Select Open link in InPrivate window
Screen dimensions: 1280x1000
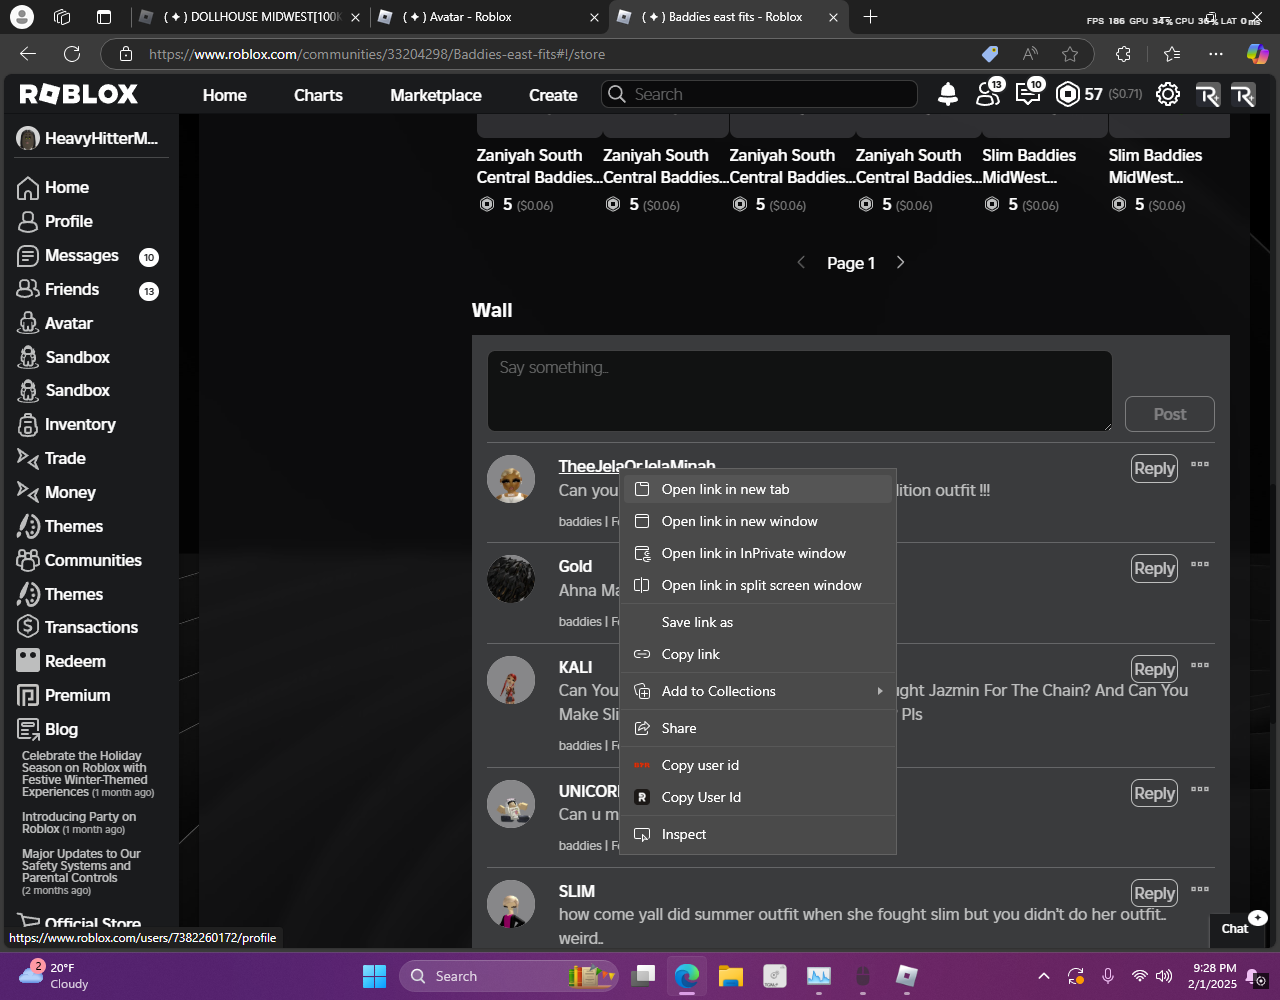tap(758, 553)
